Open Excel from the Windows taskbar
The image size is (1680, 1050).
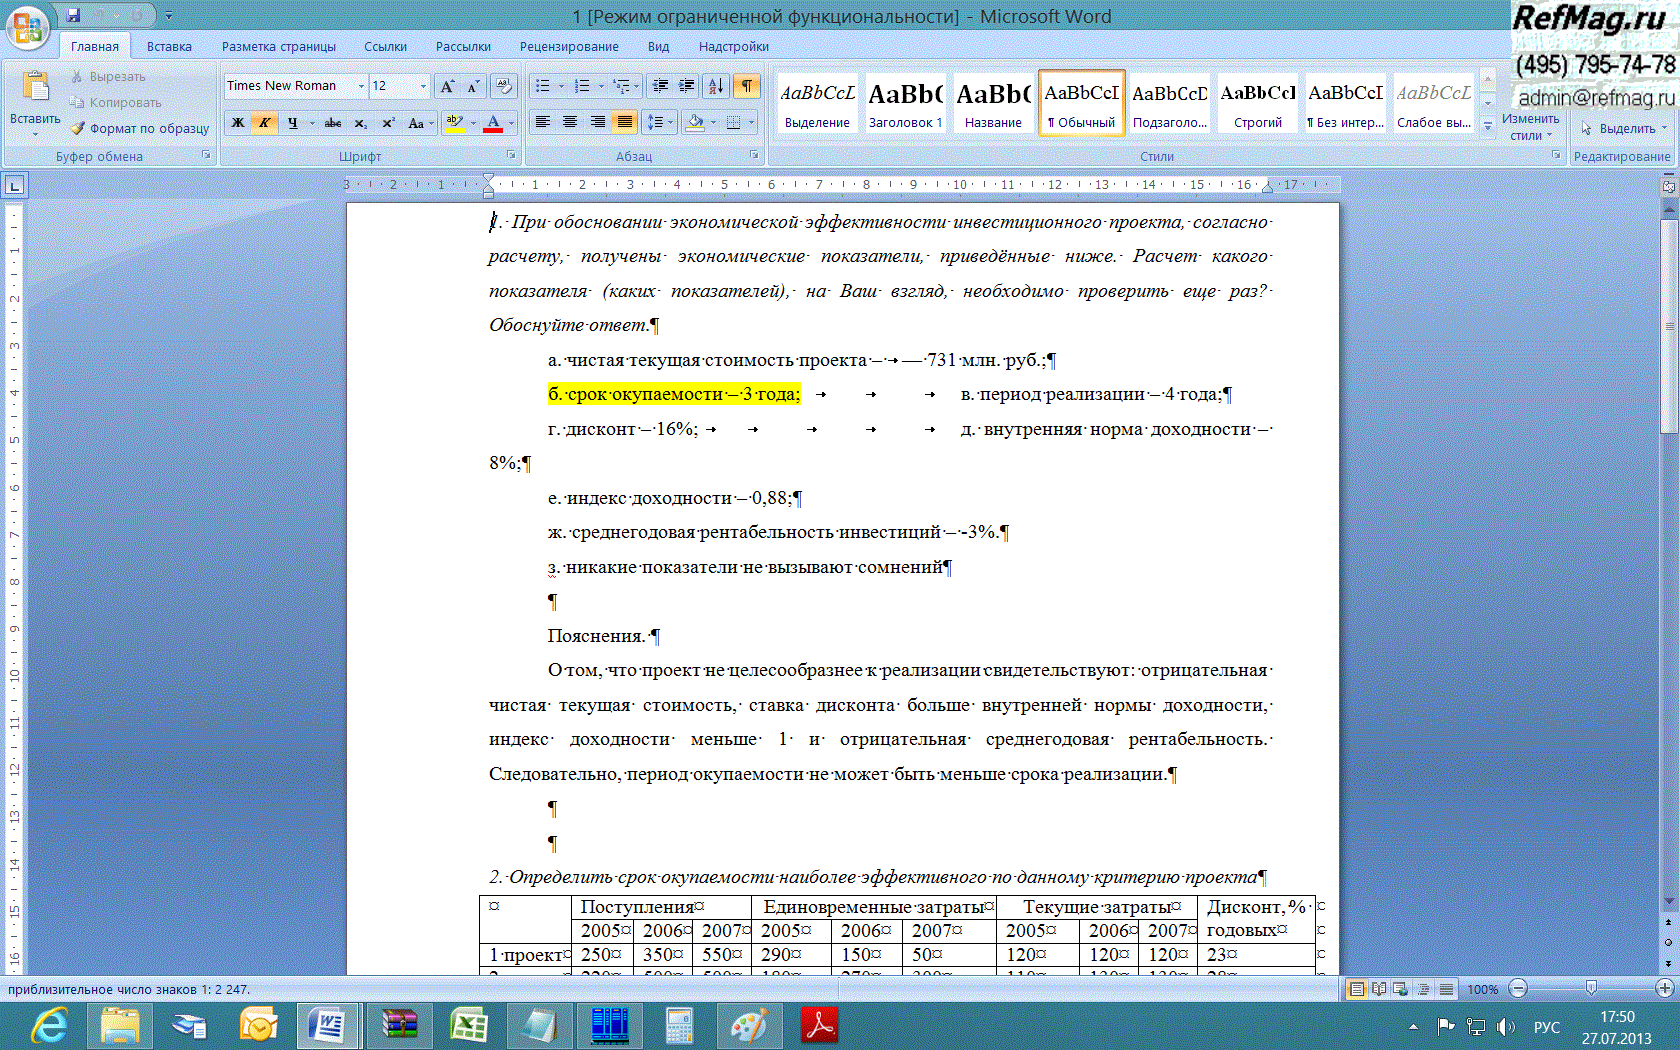click(468, 1026)
